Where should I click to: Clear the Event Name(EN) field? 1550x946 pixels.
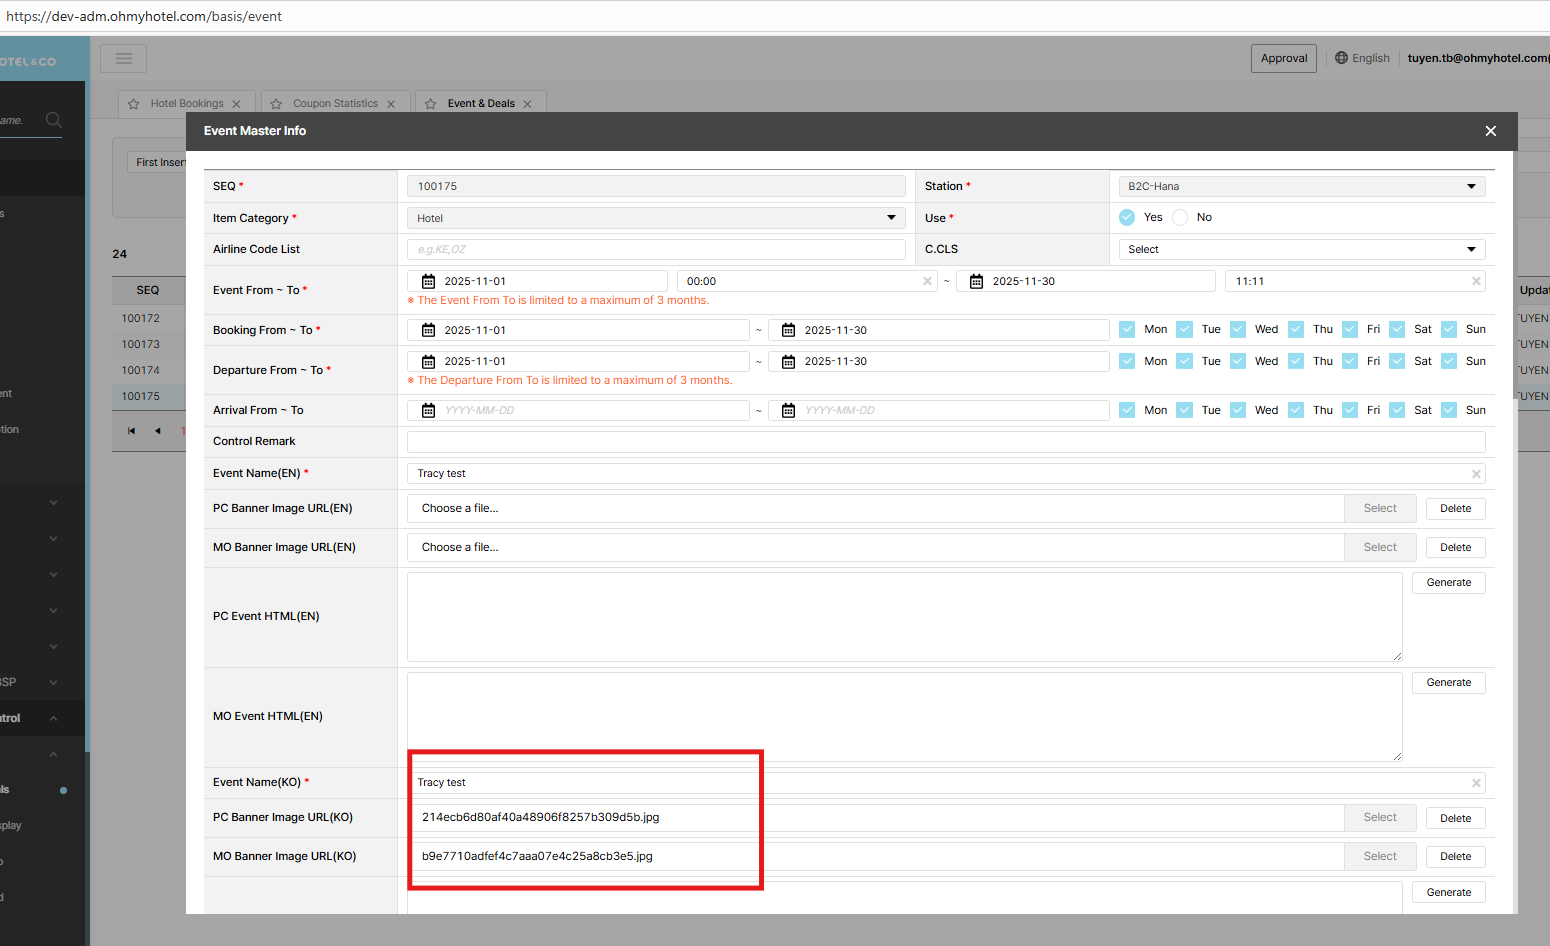[1476, 474]
